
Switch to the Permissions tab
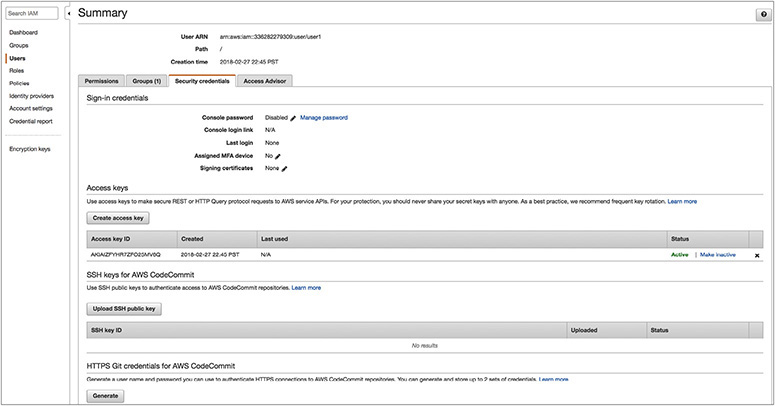click(x=102, y=80)
